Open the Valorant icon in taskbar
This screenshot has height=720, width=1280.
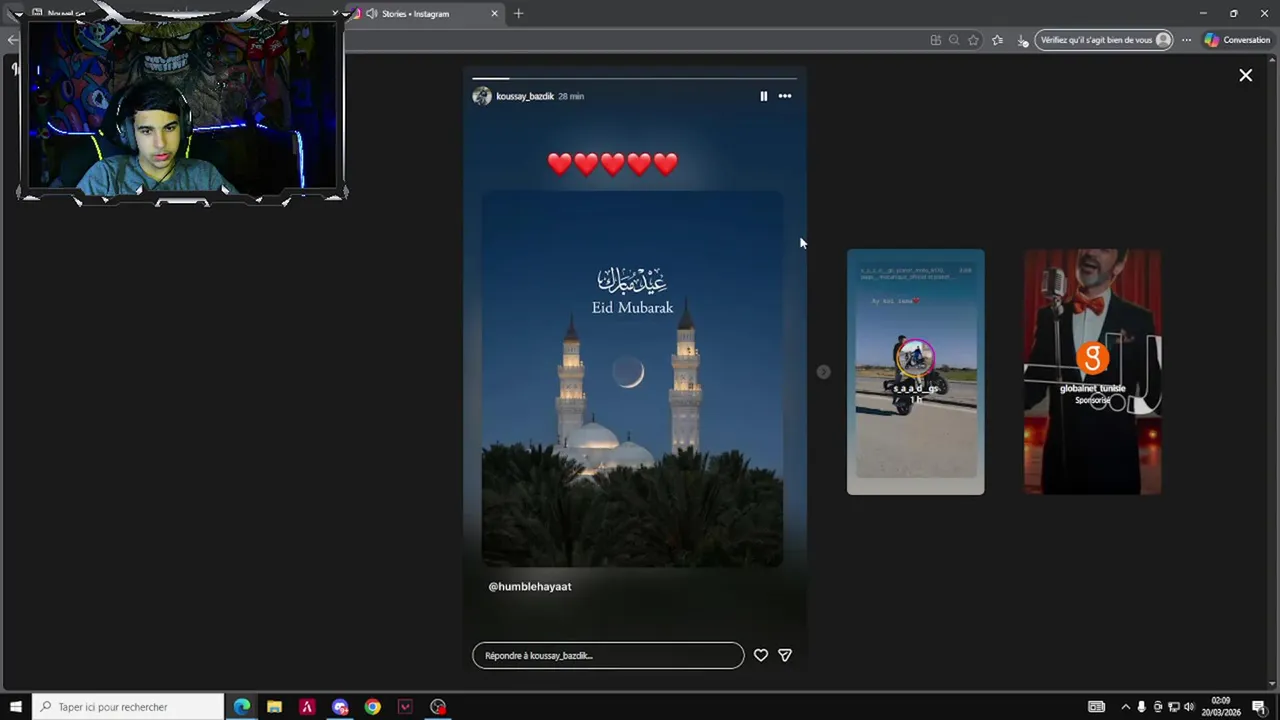[x=405, y=707]
